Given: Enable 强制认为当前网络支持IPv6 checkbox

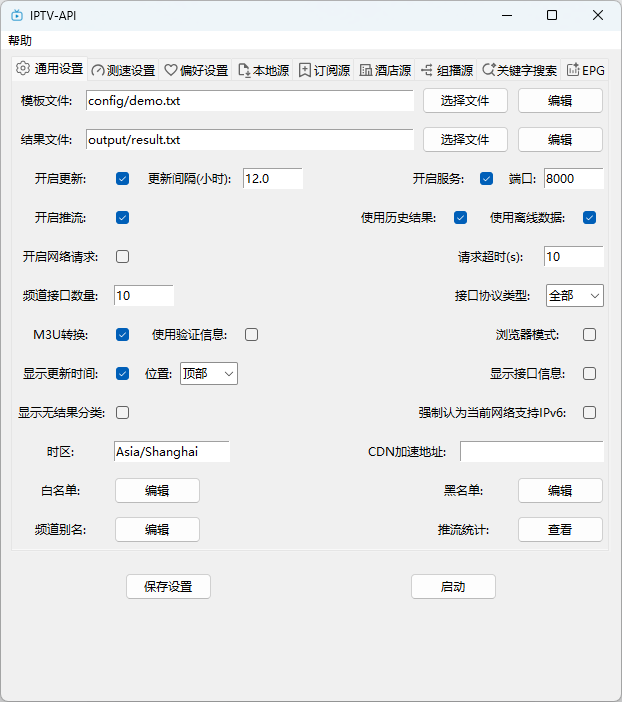Looking at the screenshot, I should click(x=589, y=412).
